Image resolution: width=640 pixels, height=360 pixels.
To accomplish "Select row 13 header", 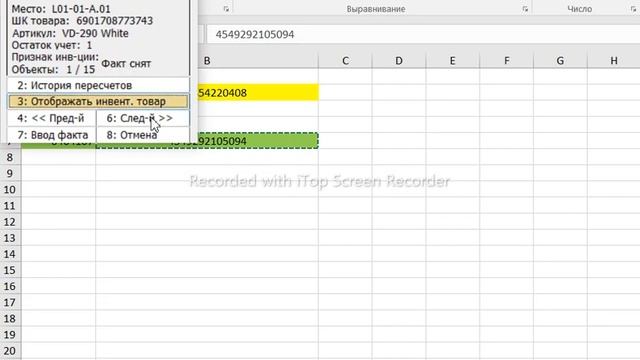I will click(10, 238).
